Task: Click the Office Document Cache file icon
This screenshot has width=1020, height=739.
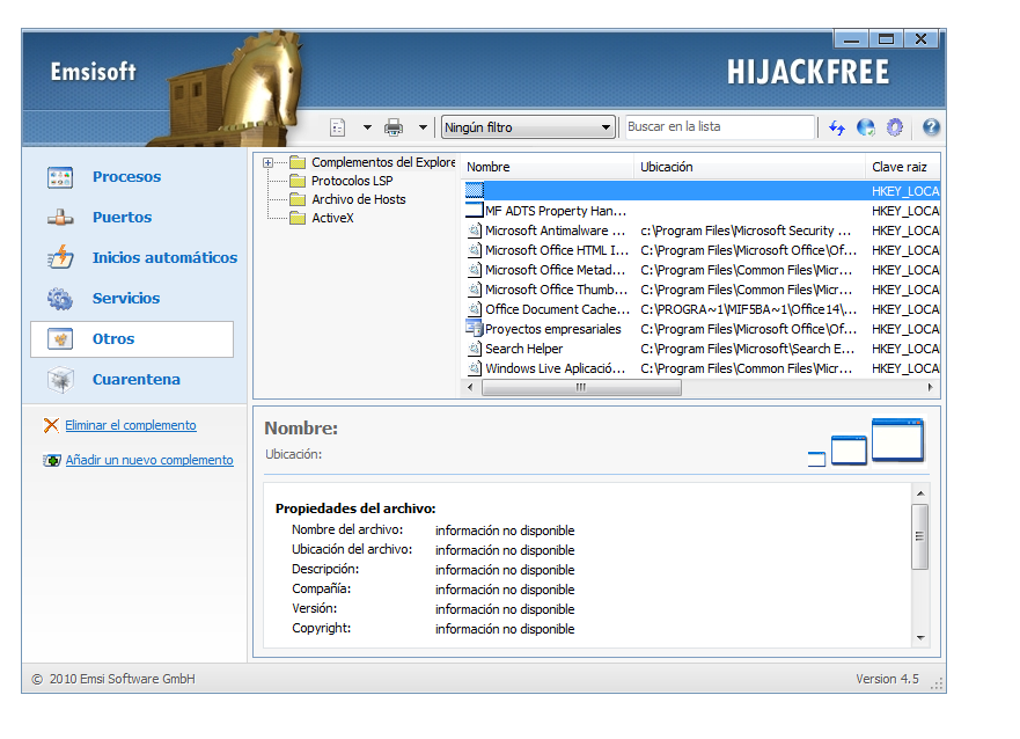Action: [x=475, y=309]
